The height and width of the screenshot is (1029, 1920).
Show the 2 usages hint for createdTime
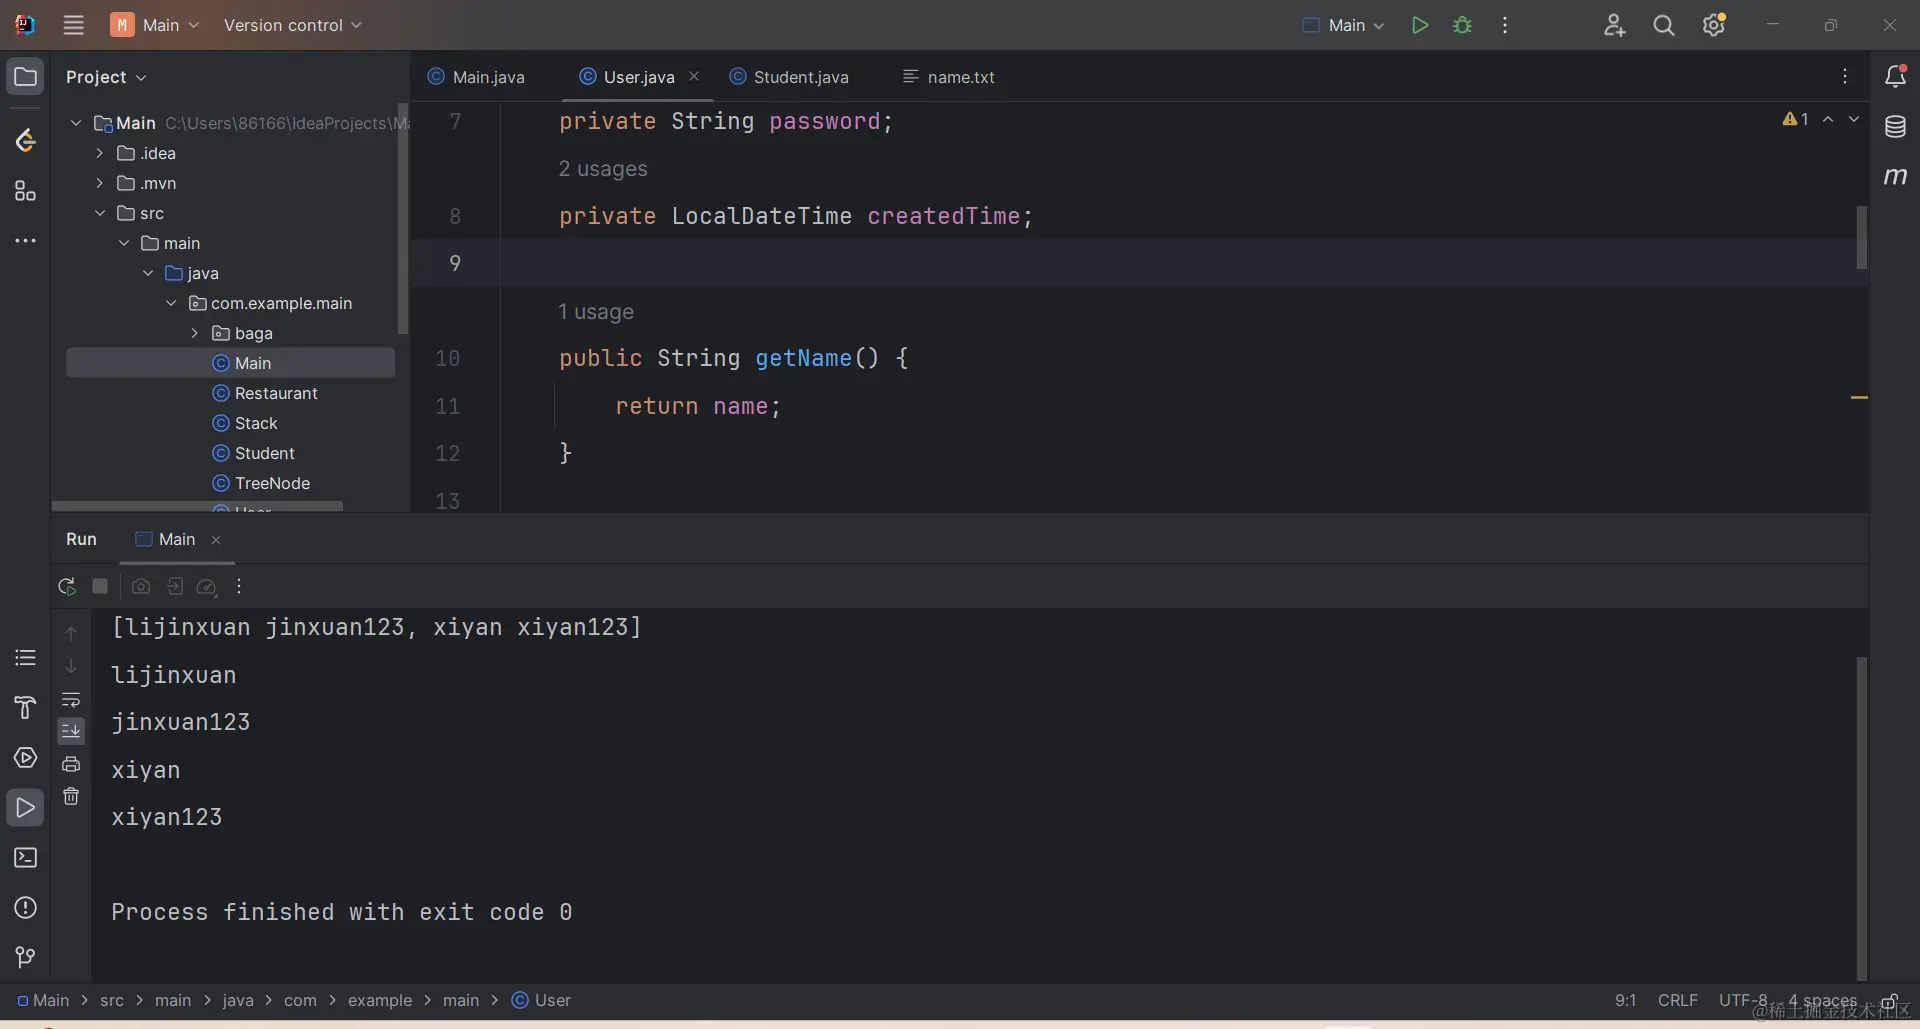(603, 169)
